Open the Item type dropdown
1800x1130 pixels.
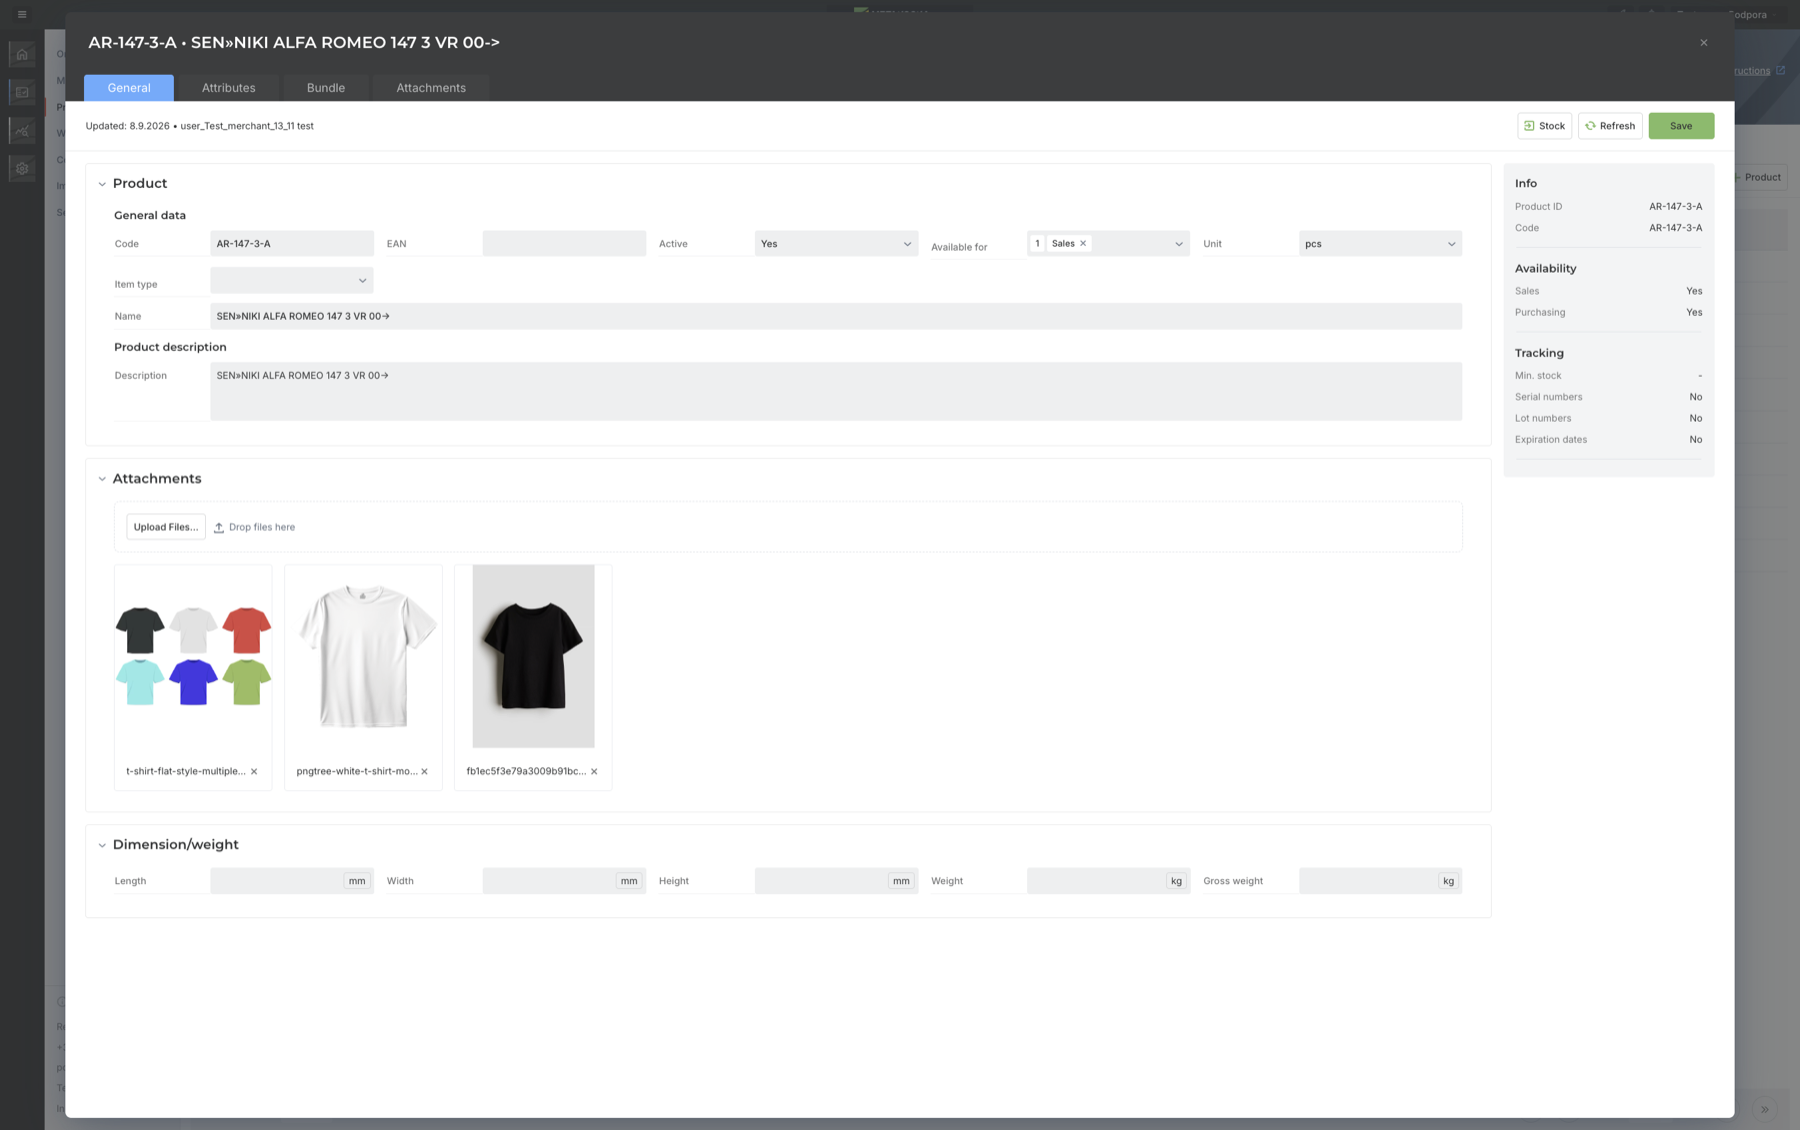click(x=292, y=281)
